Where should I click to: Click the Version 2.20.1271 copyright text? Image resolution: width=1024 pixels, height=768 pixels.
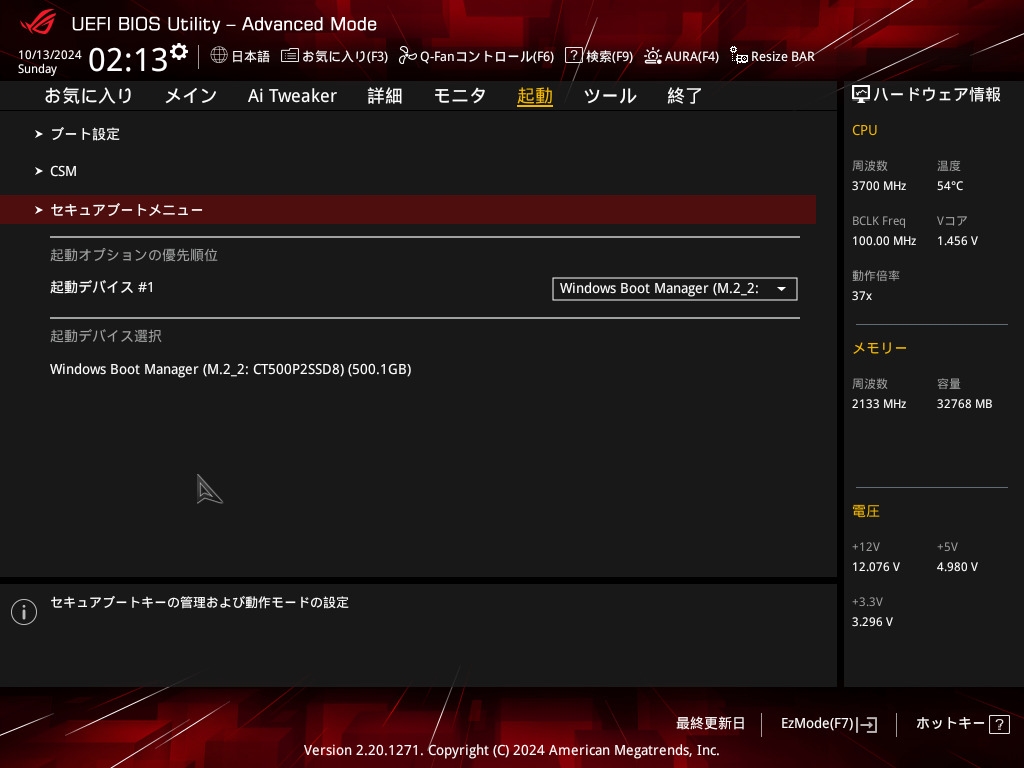511,750
